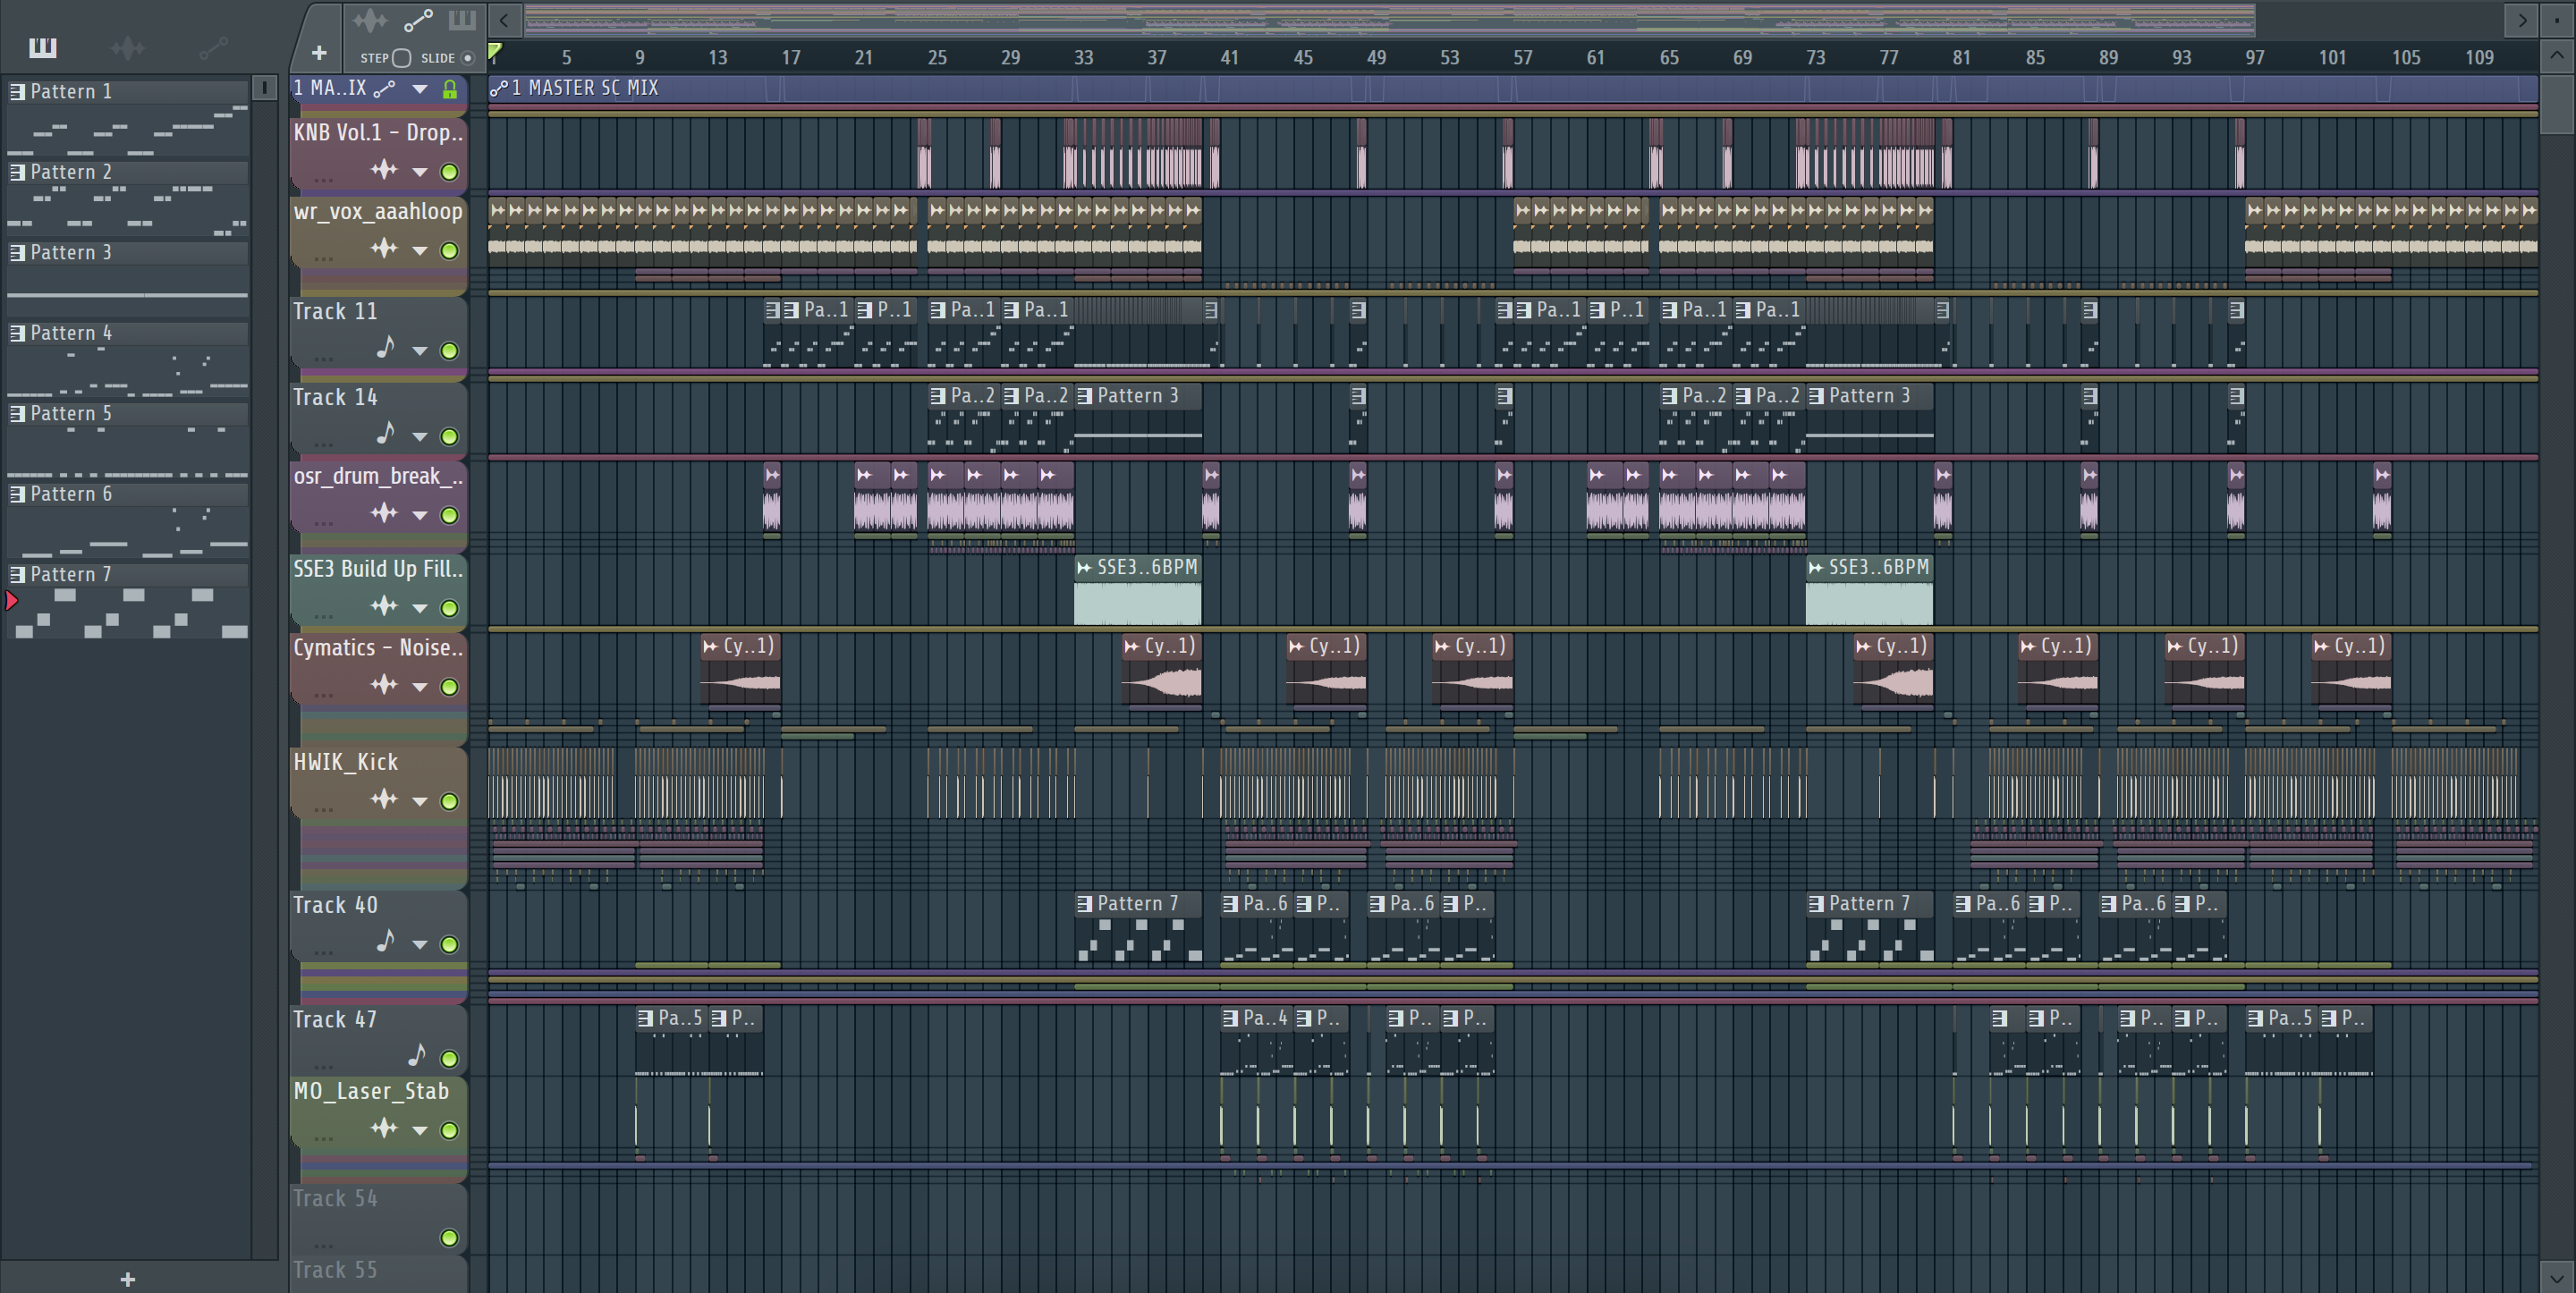This screenshot has width=2576, height=1293.
Task: Open the dropdown arrow on the HWIK_Kick track
Action: [420, 801]
